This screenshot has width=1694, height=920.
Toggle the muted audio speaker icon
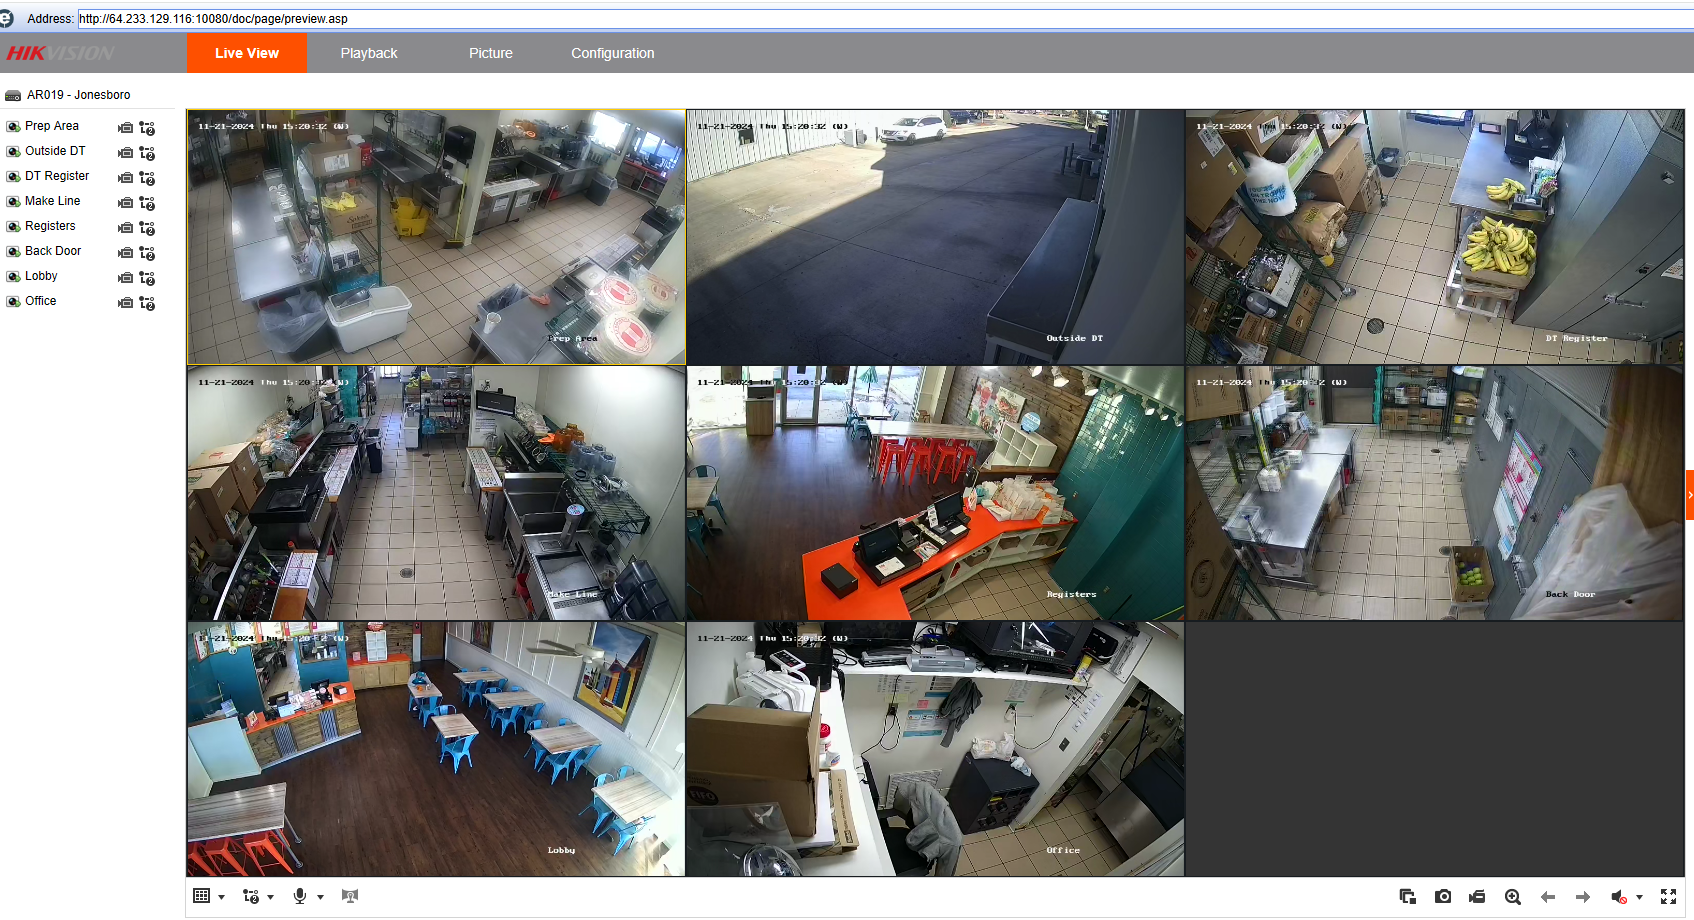pyautogui.click(x=1618, y=897)
